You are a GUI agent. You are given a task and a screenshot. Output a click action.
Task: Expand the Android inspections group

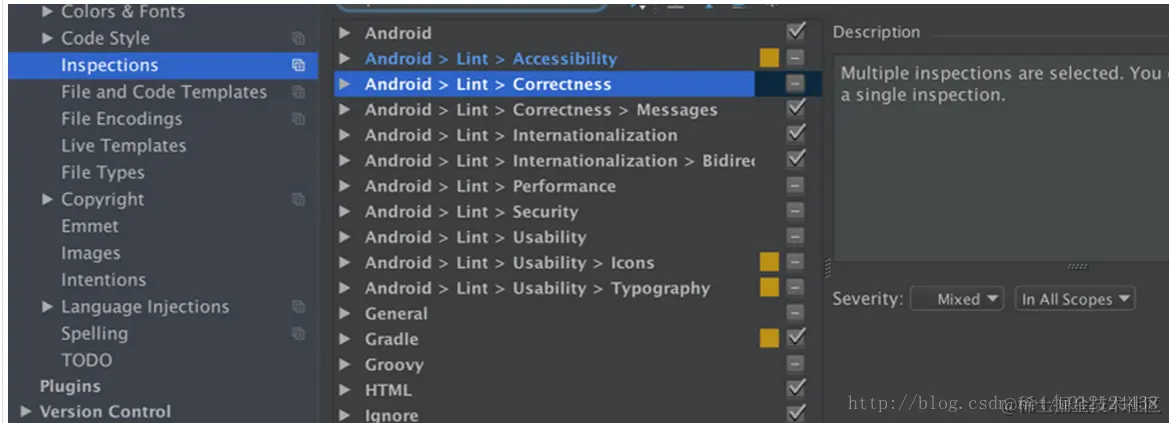click(344, 33)
